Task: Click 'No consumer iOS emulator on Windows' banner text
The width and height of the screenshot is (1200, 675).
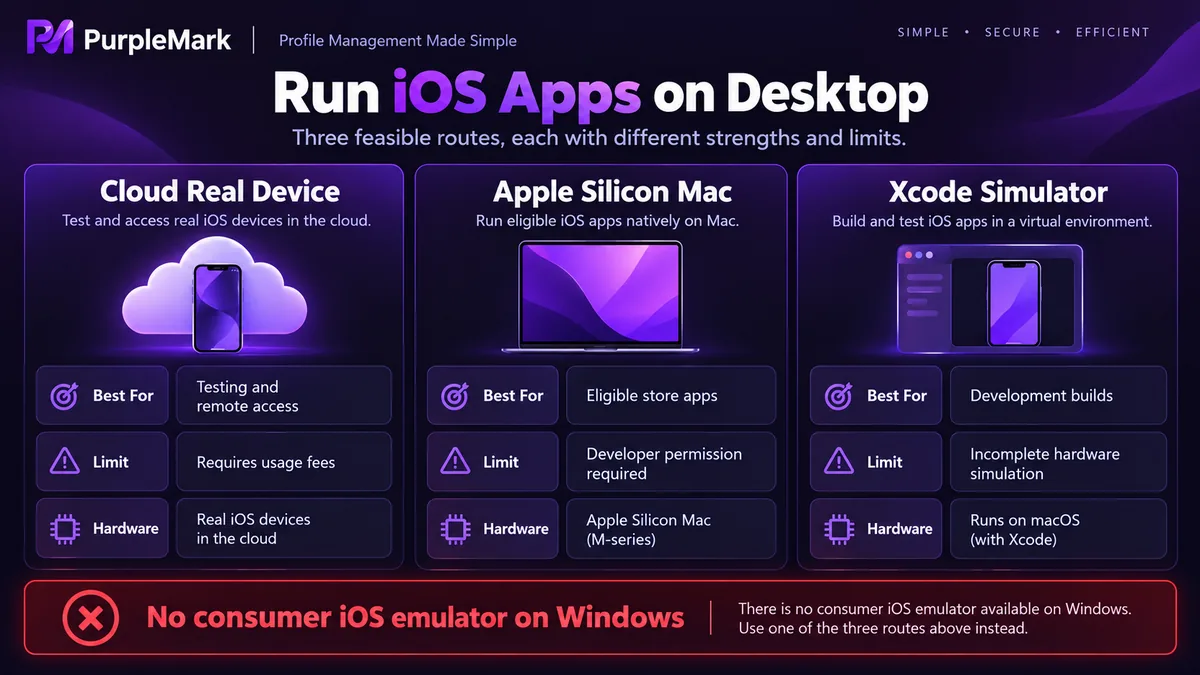Action: point(416,617)
